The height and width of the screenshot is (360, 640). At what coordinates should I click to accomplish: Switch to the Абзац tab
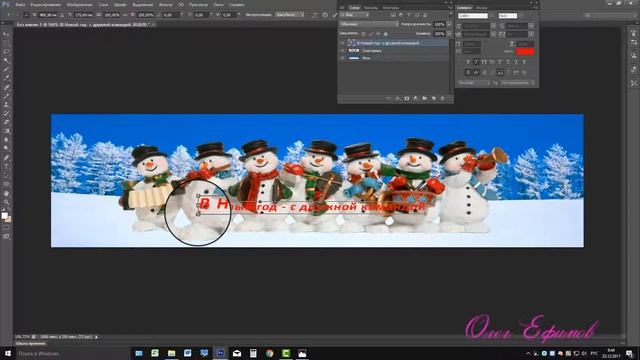pyautogui.click(x=482, y=7)
